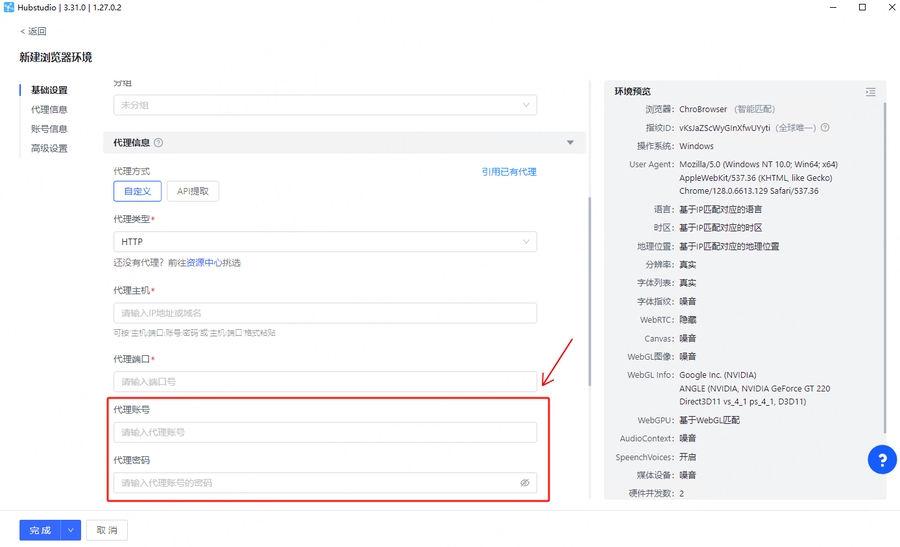Click the Hubstudio logo in title bar
The height and width of the screenshot is (547, 900).
pyautogui.click(x=9, y=7)
